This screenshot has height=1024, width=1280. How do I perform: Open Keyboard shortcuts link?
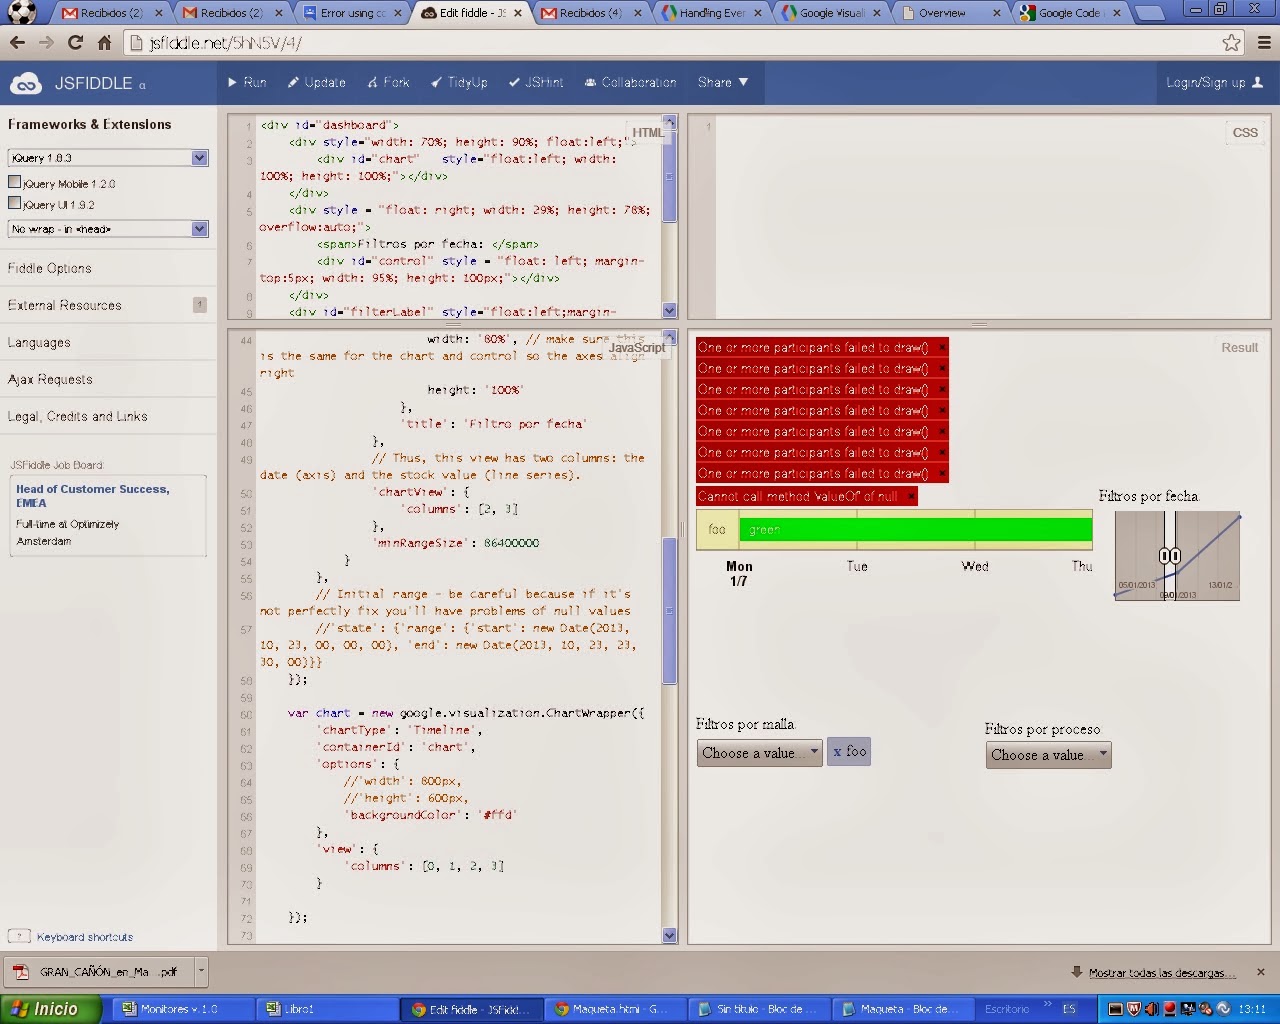(84, 937)
